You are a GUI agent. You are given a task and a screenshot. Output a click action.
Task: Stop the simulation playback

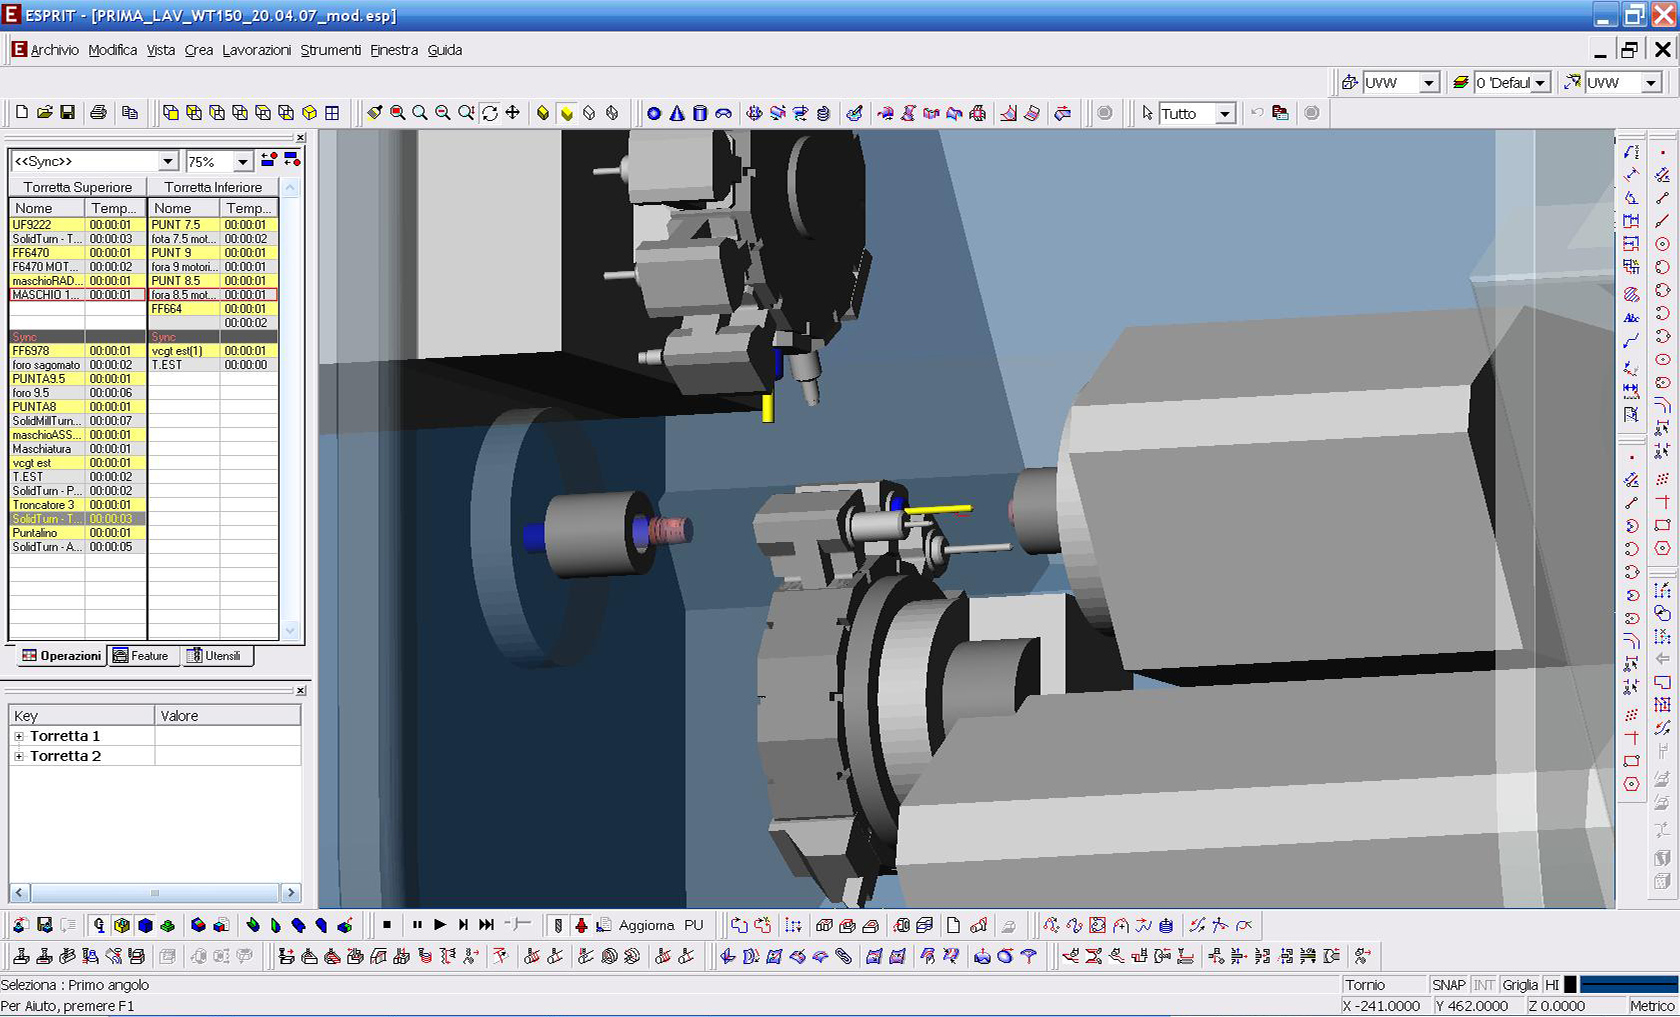(387, 925)
